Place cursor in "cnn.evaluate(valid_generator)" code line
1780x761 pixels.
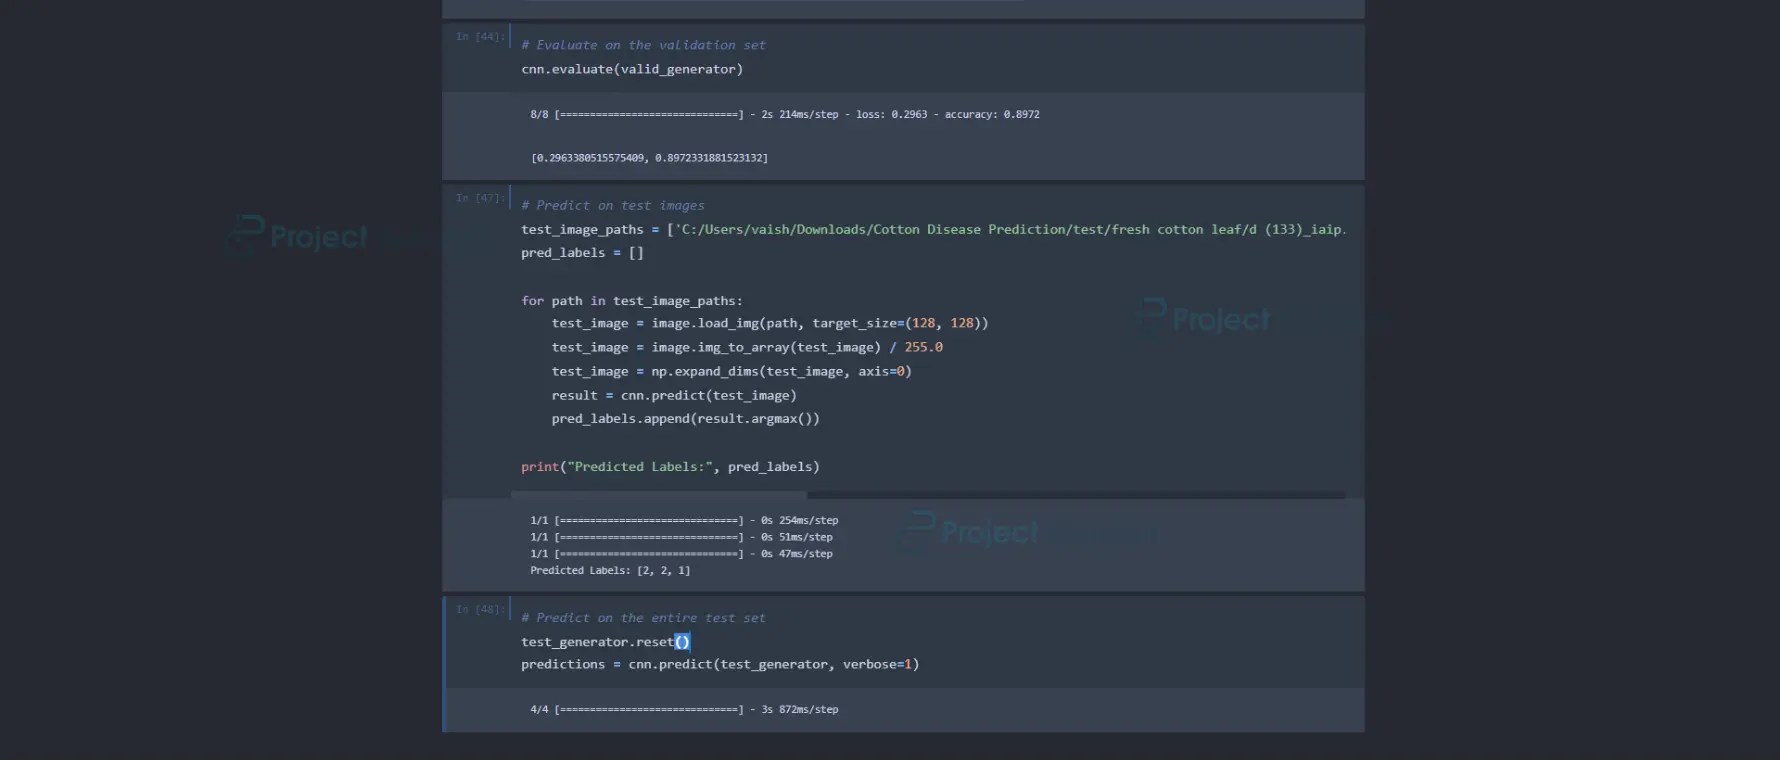[x=632, y=69]
